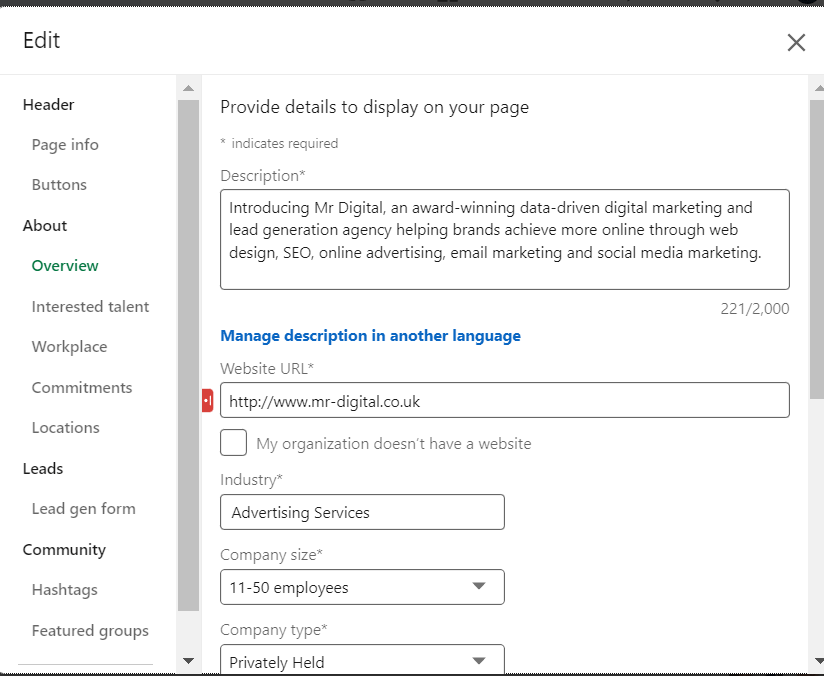Click the red icon beside Website URL field
Screen dimensions: 824x676
[x=207, y=400]
